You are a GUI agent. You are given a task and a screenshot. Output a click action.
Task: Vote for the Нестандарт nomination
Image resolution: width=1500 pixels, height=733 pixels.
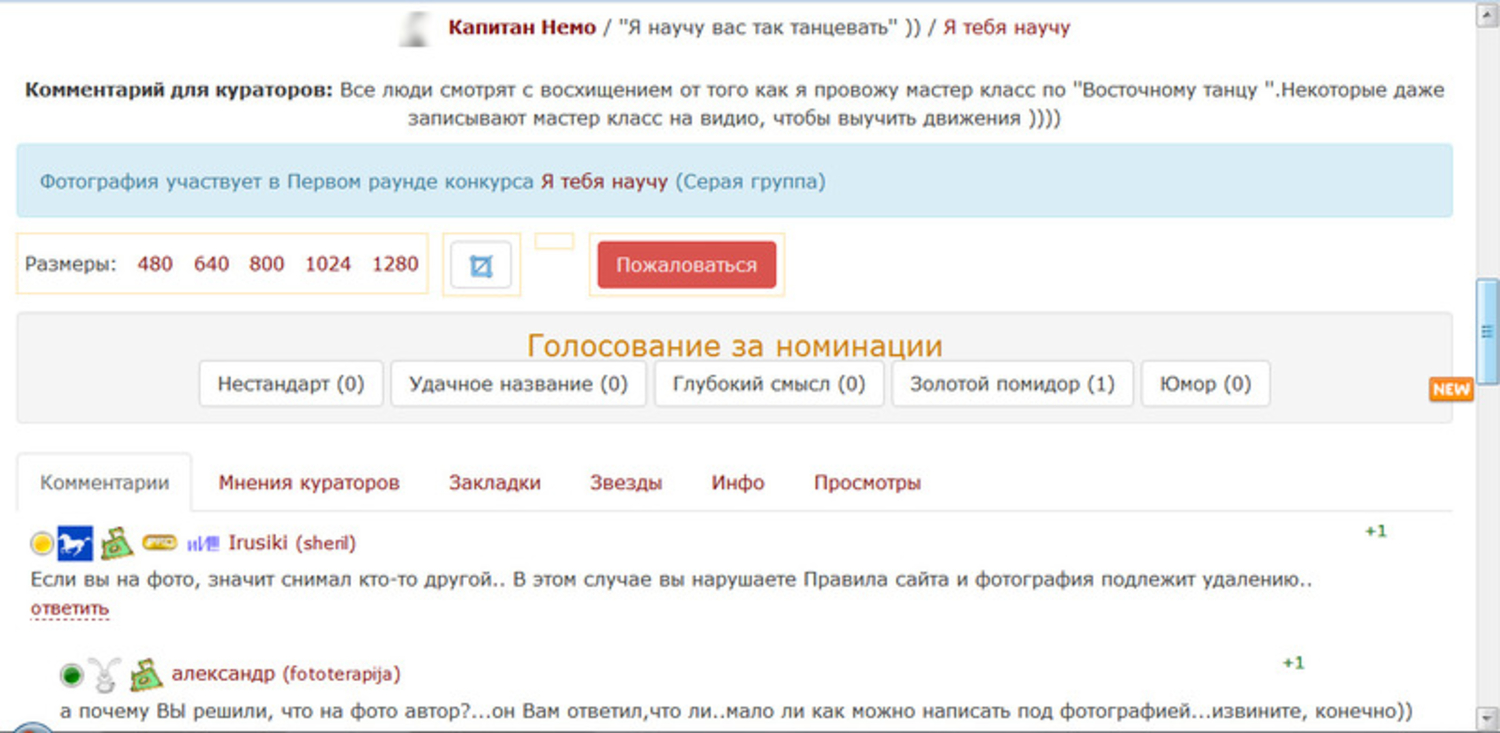tap(291, 384)
